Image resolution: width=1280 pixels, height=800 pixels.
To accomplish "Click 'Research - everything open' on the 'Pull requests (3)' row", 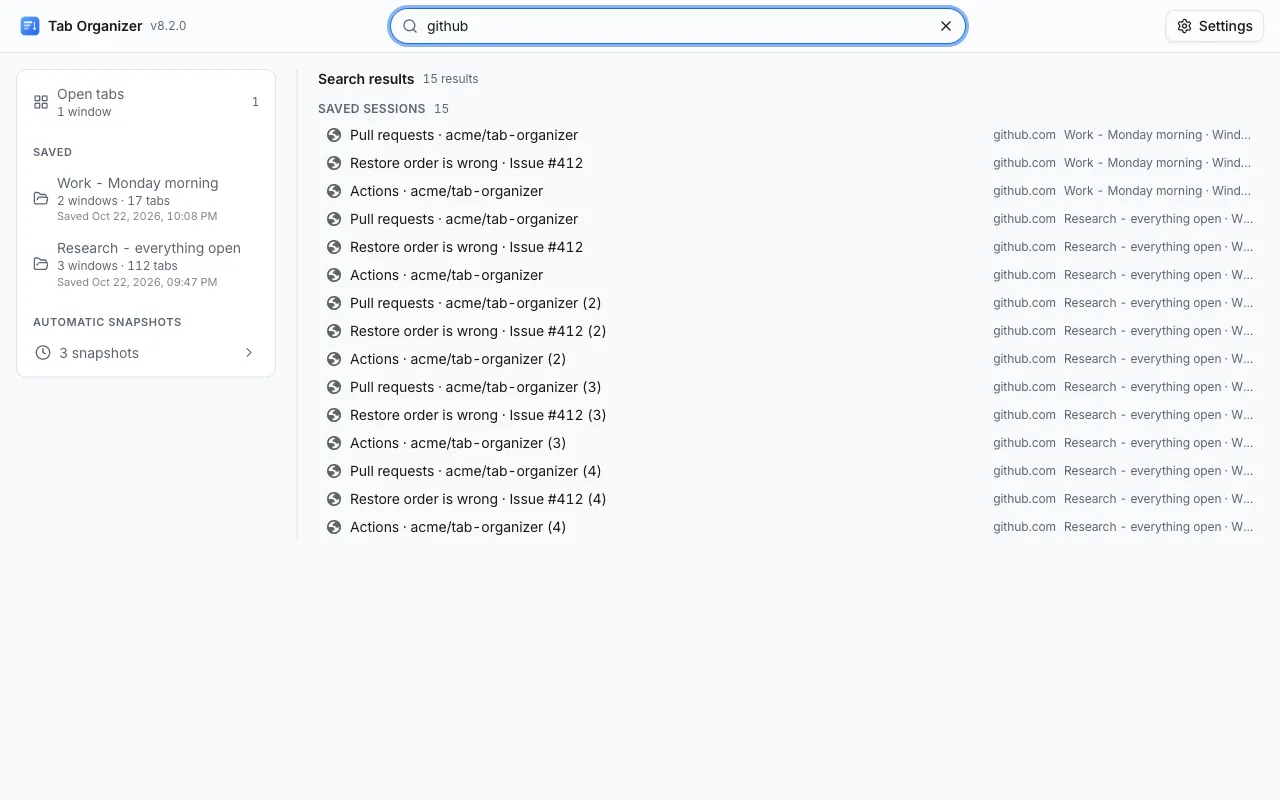I will 1143,387.
